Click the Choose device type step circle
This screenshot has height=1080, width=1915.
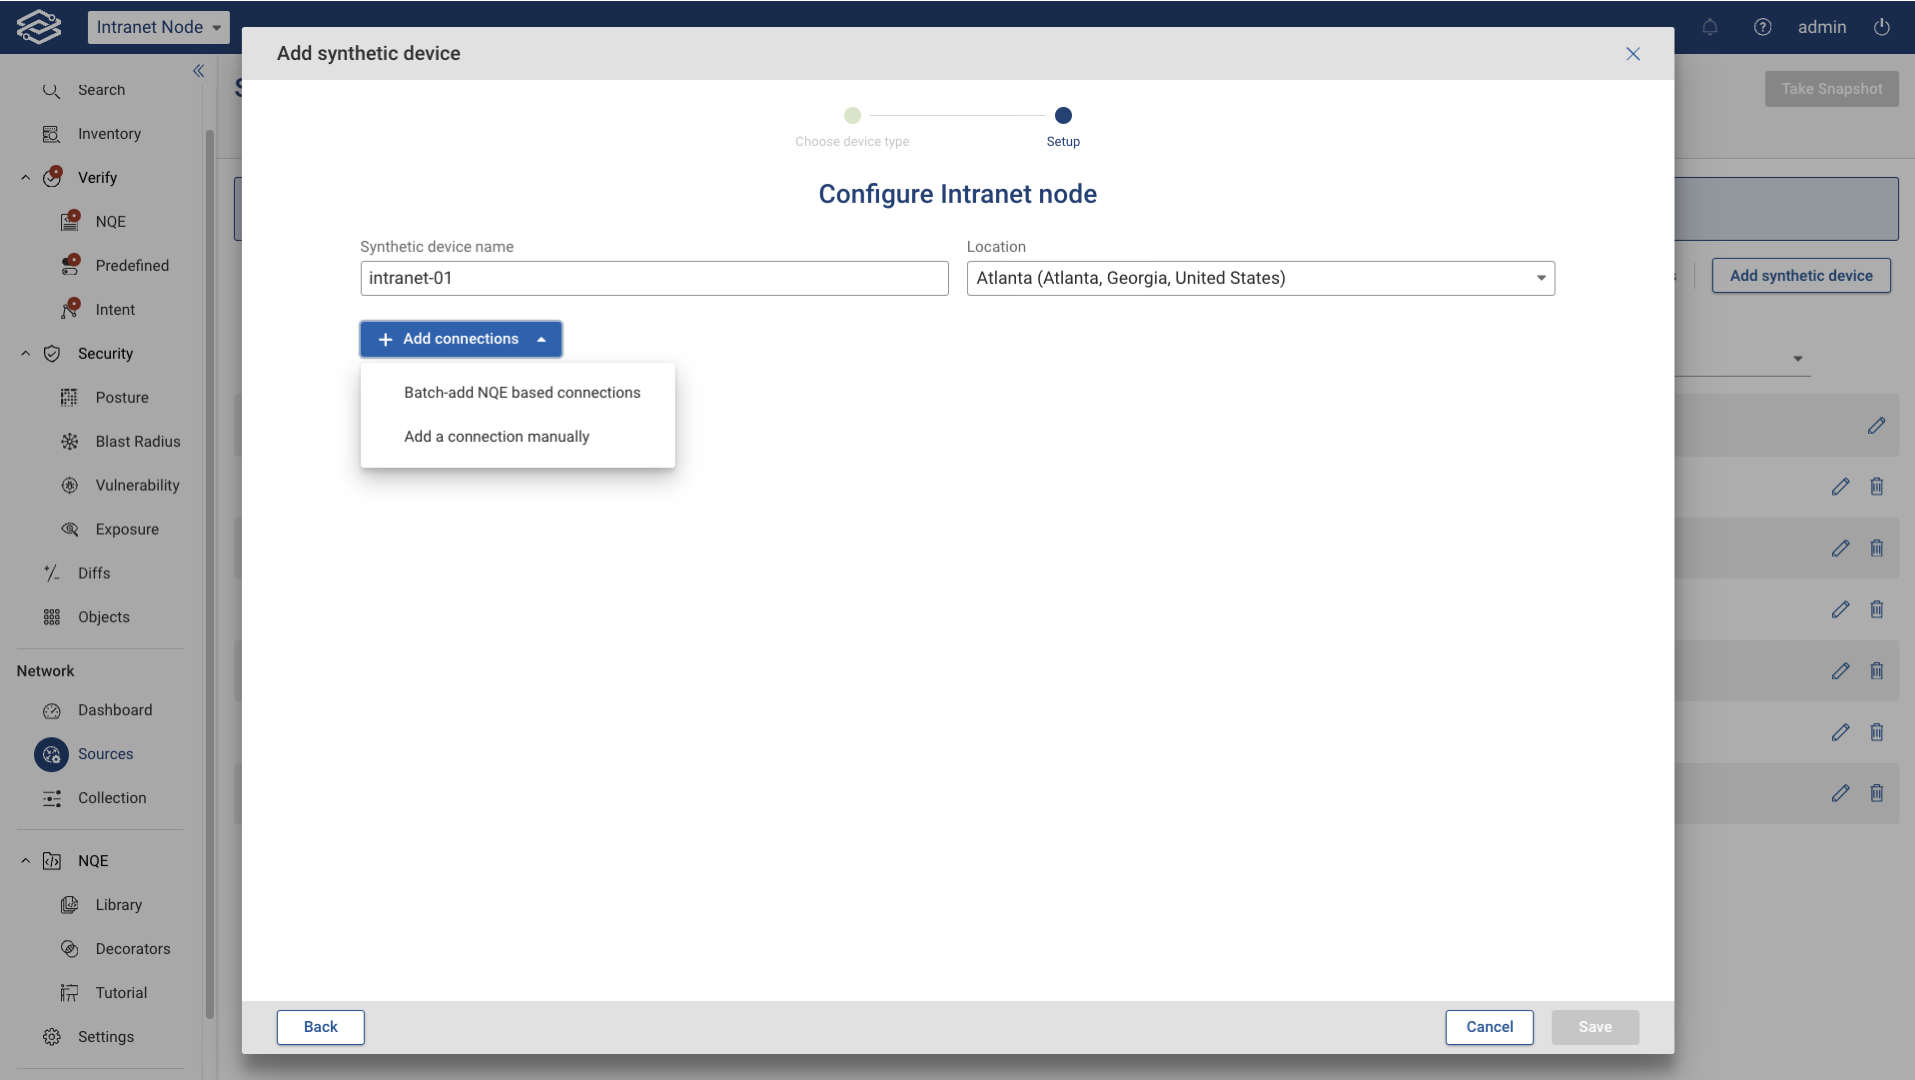pos(853,115)
